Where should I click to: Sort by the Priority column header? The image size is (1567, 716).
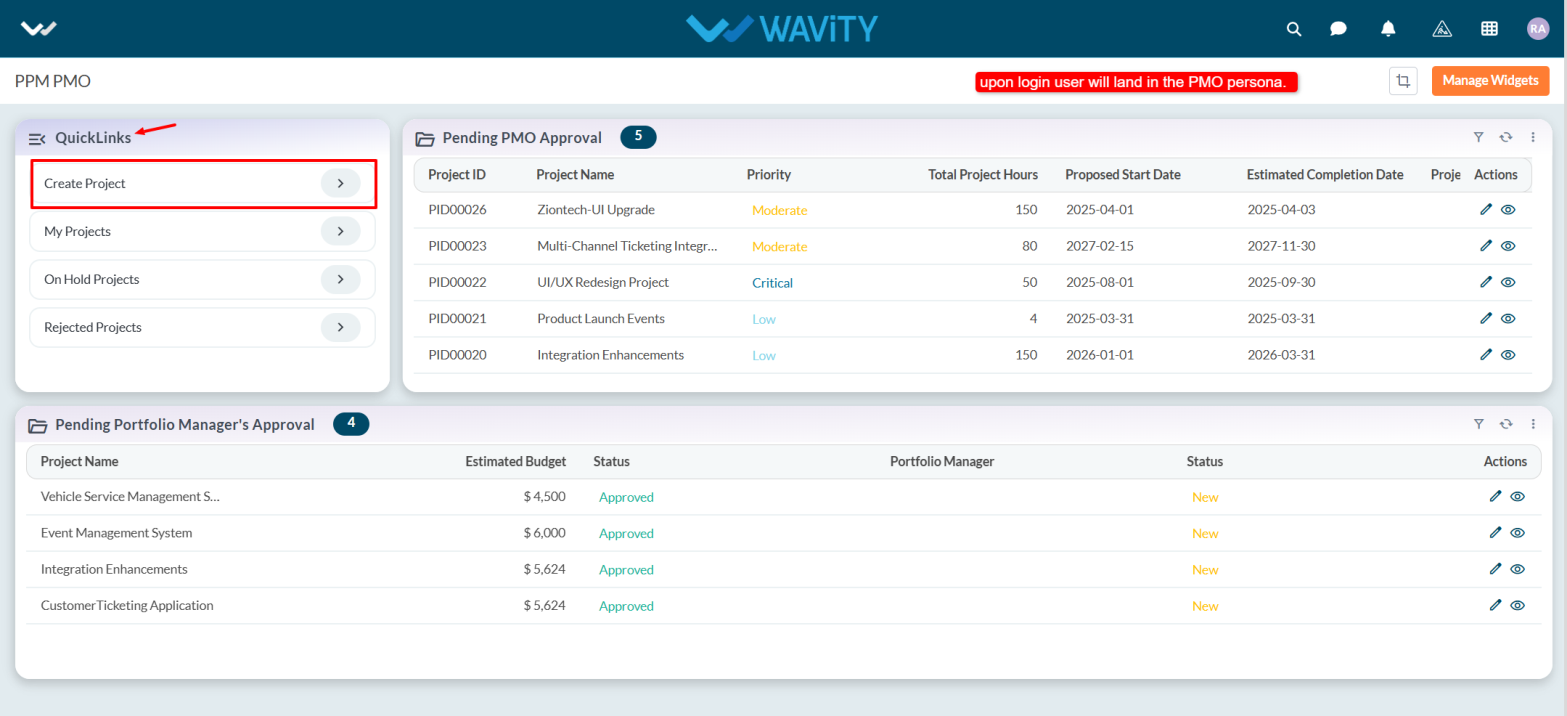pos(769,174)
